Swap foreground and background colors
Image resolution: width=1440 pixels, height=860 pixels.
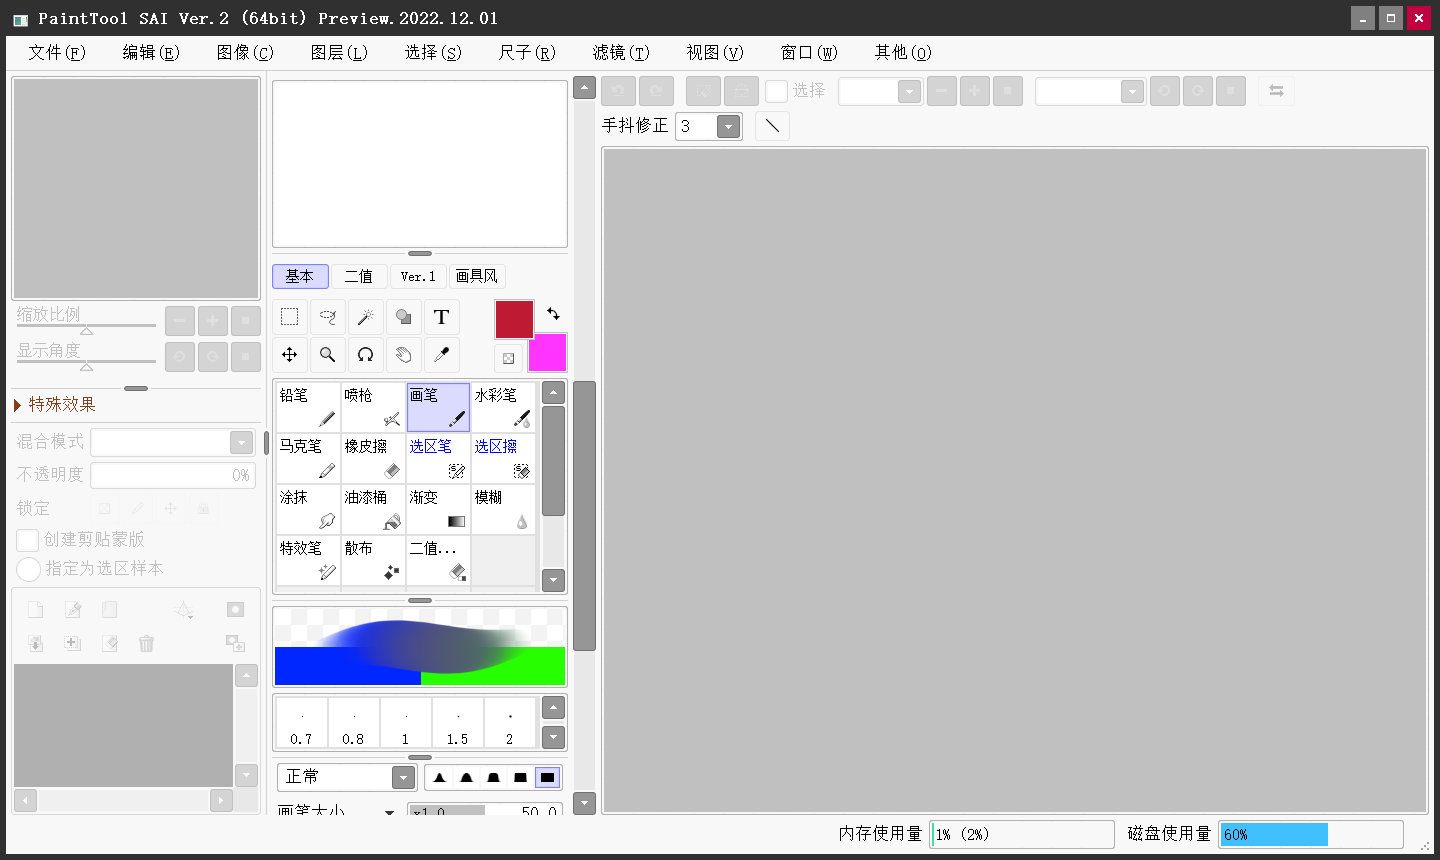(x=553, y=314)
